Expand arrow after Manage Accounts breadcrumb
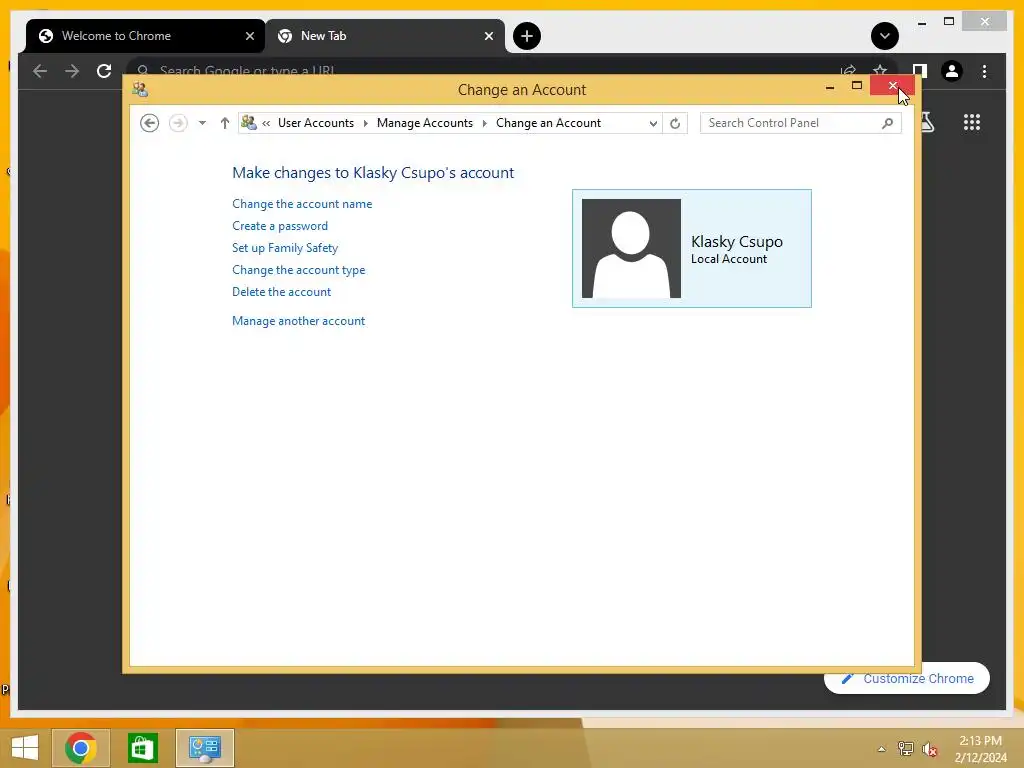 tap(485, 123)
